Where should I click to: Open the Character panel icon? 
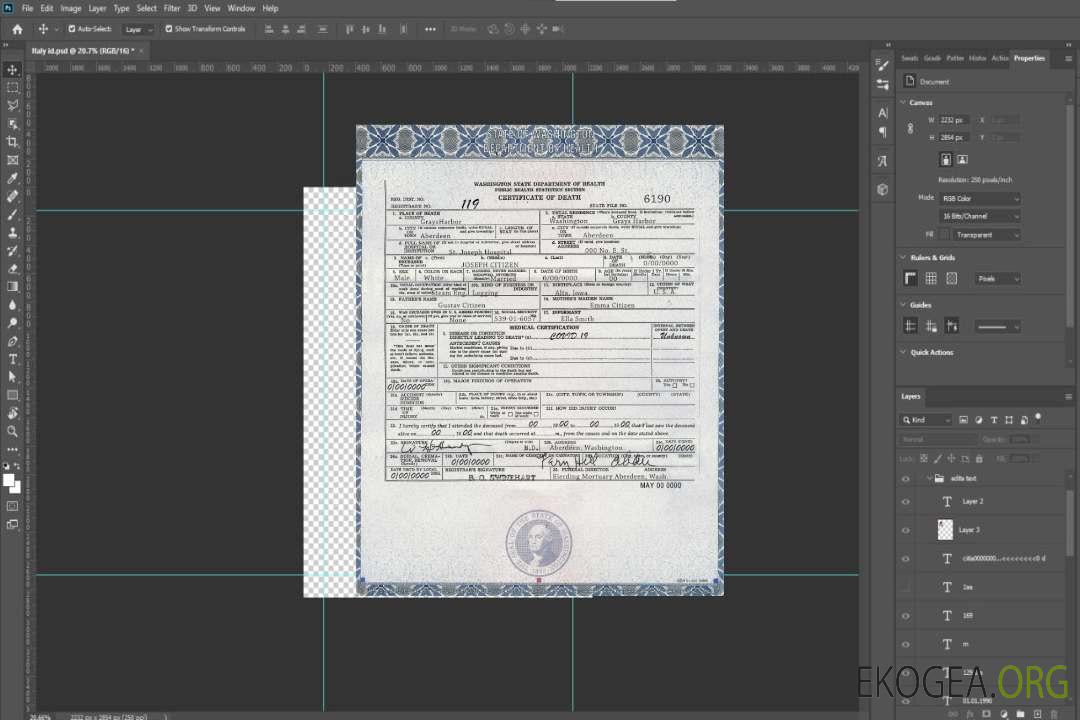point(883,112)
